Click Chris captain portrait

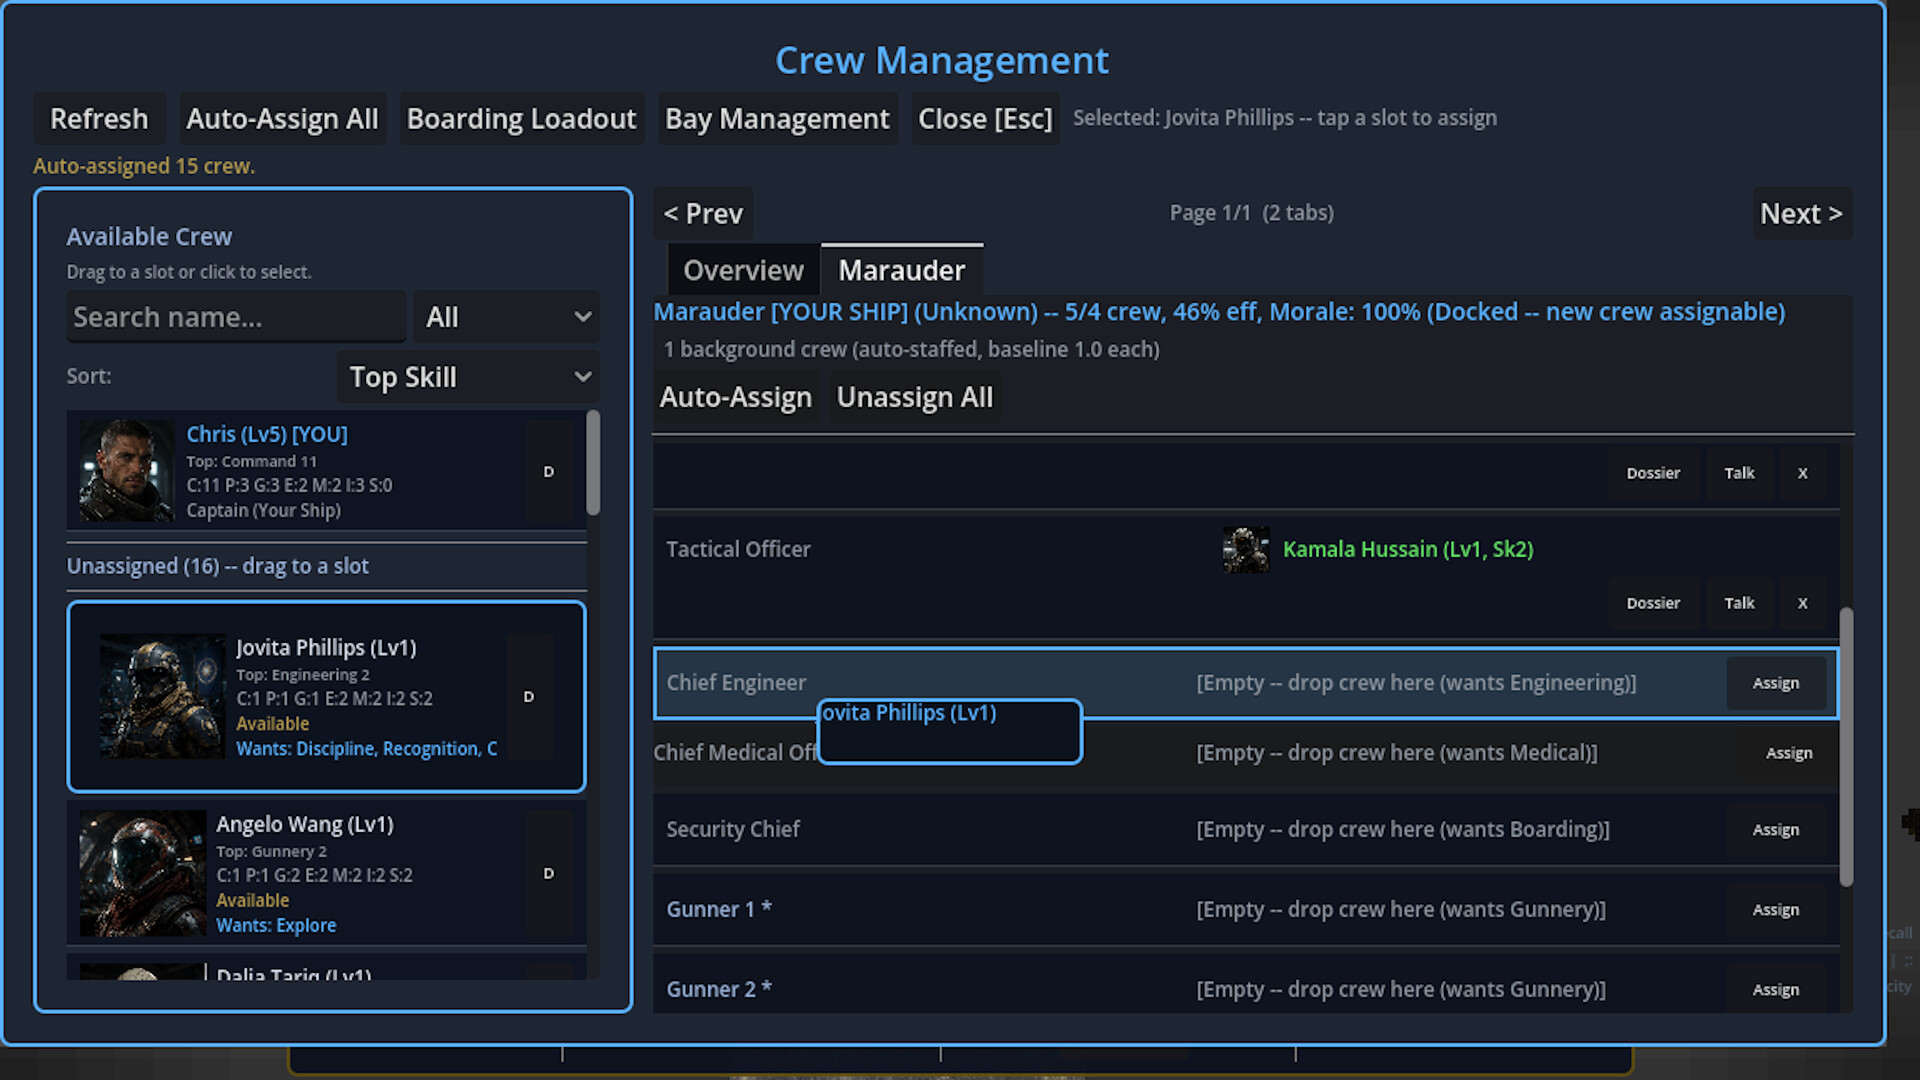(127, 470)
